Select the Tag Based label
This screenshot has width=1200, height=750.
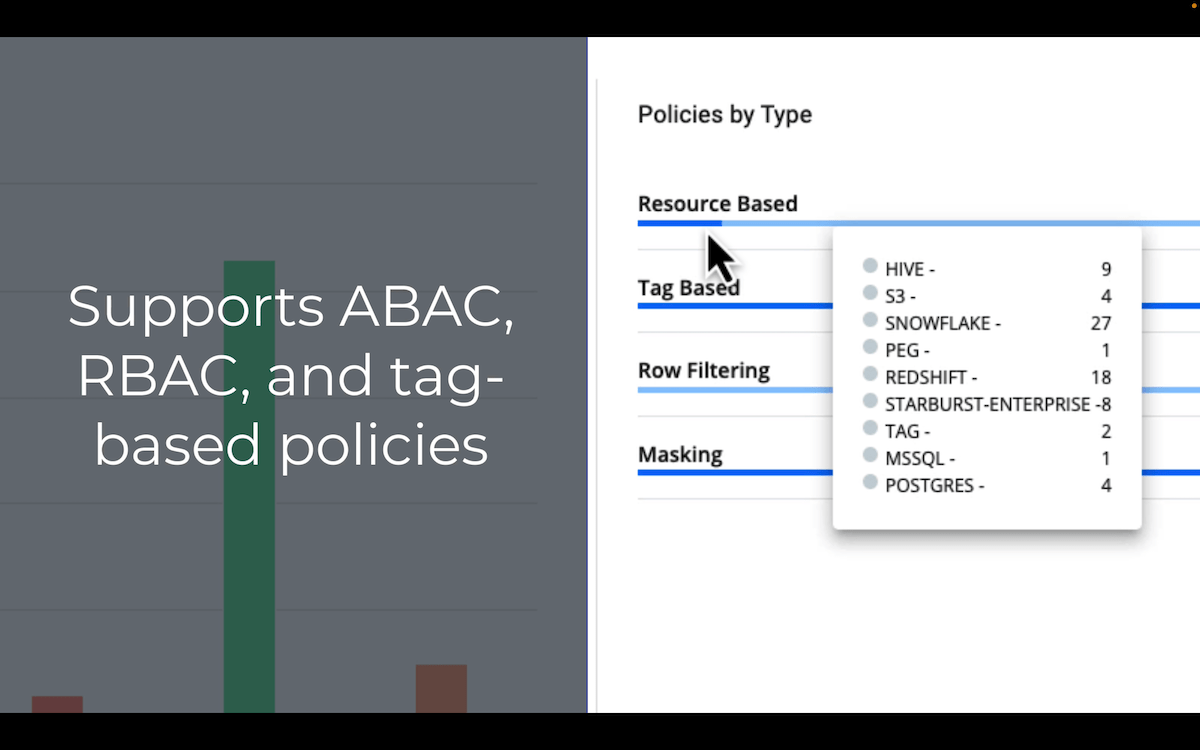688,288
